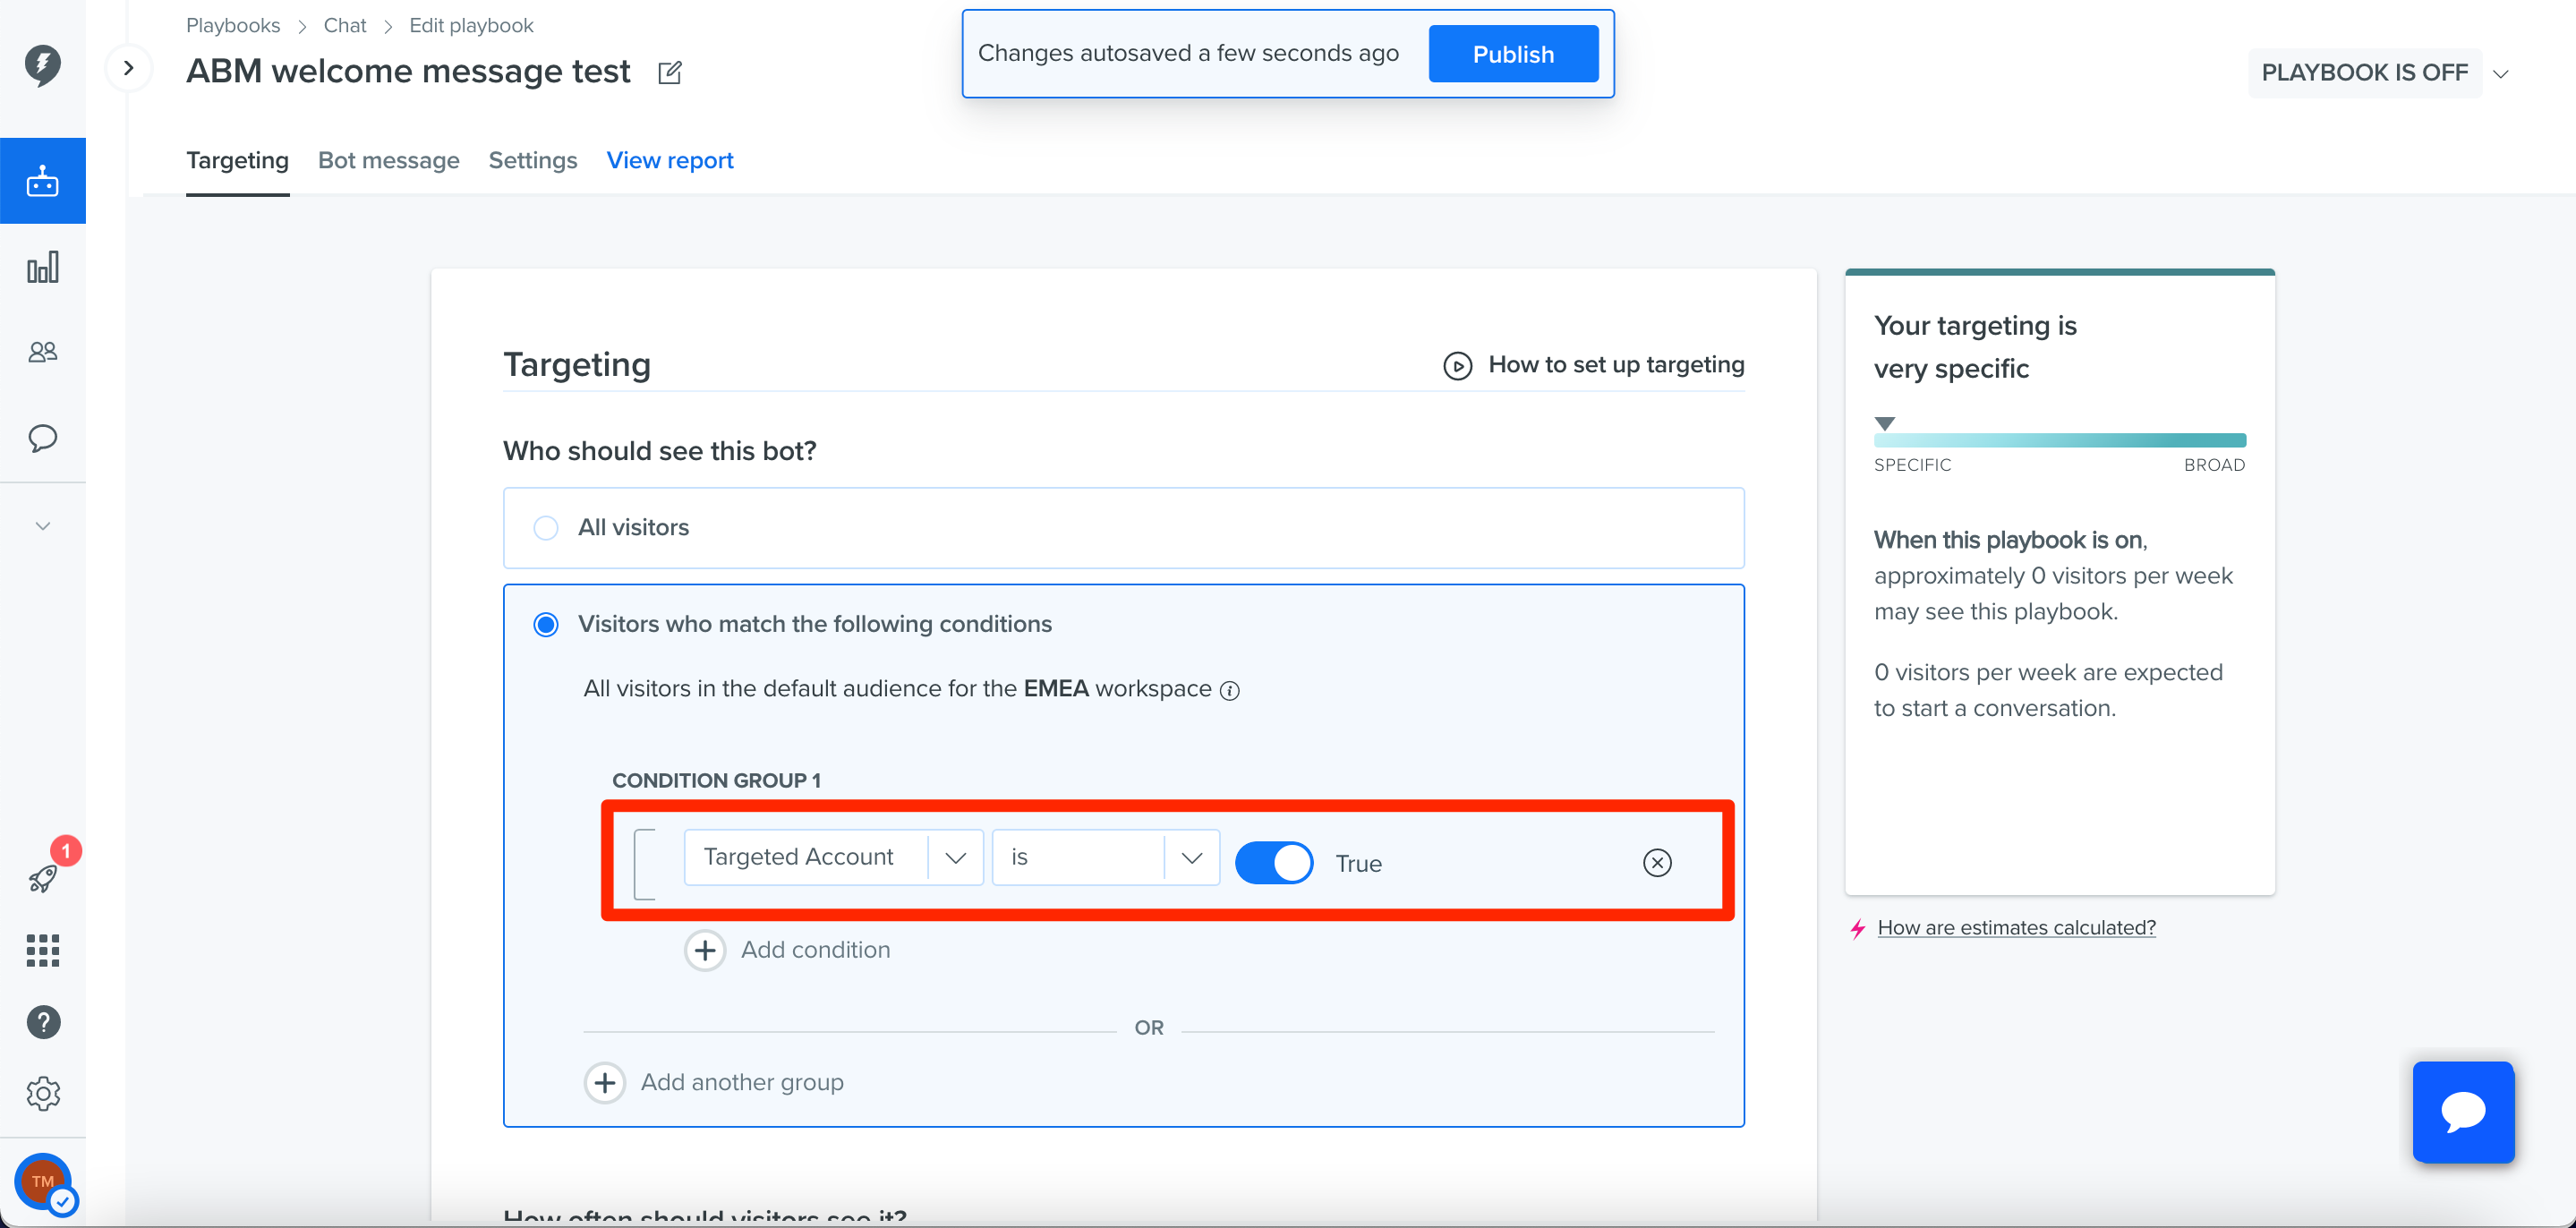The image size is (2576, 1228).
Task: Open the Reports analytics panel
Action: (42, 267)
